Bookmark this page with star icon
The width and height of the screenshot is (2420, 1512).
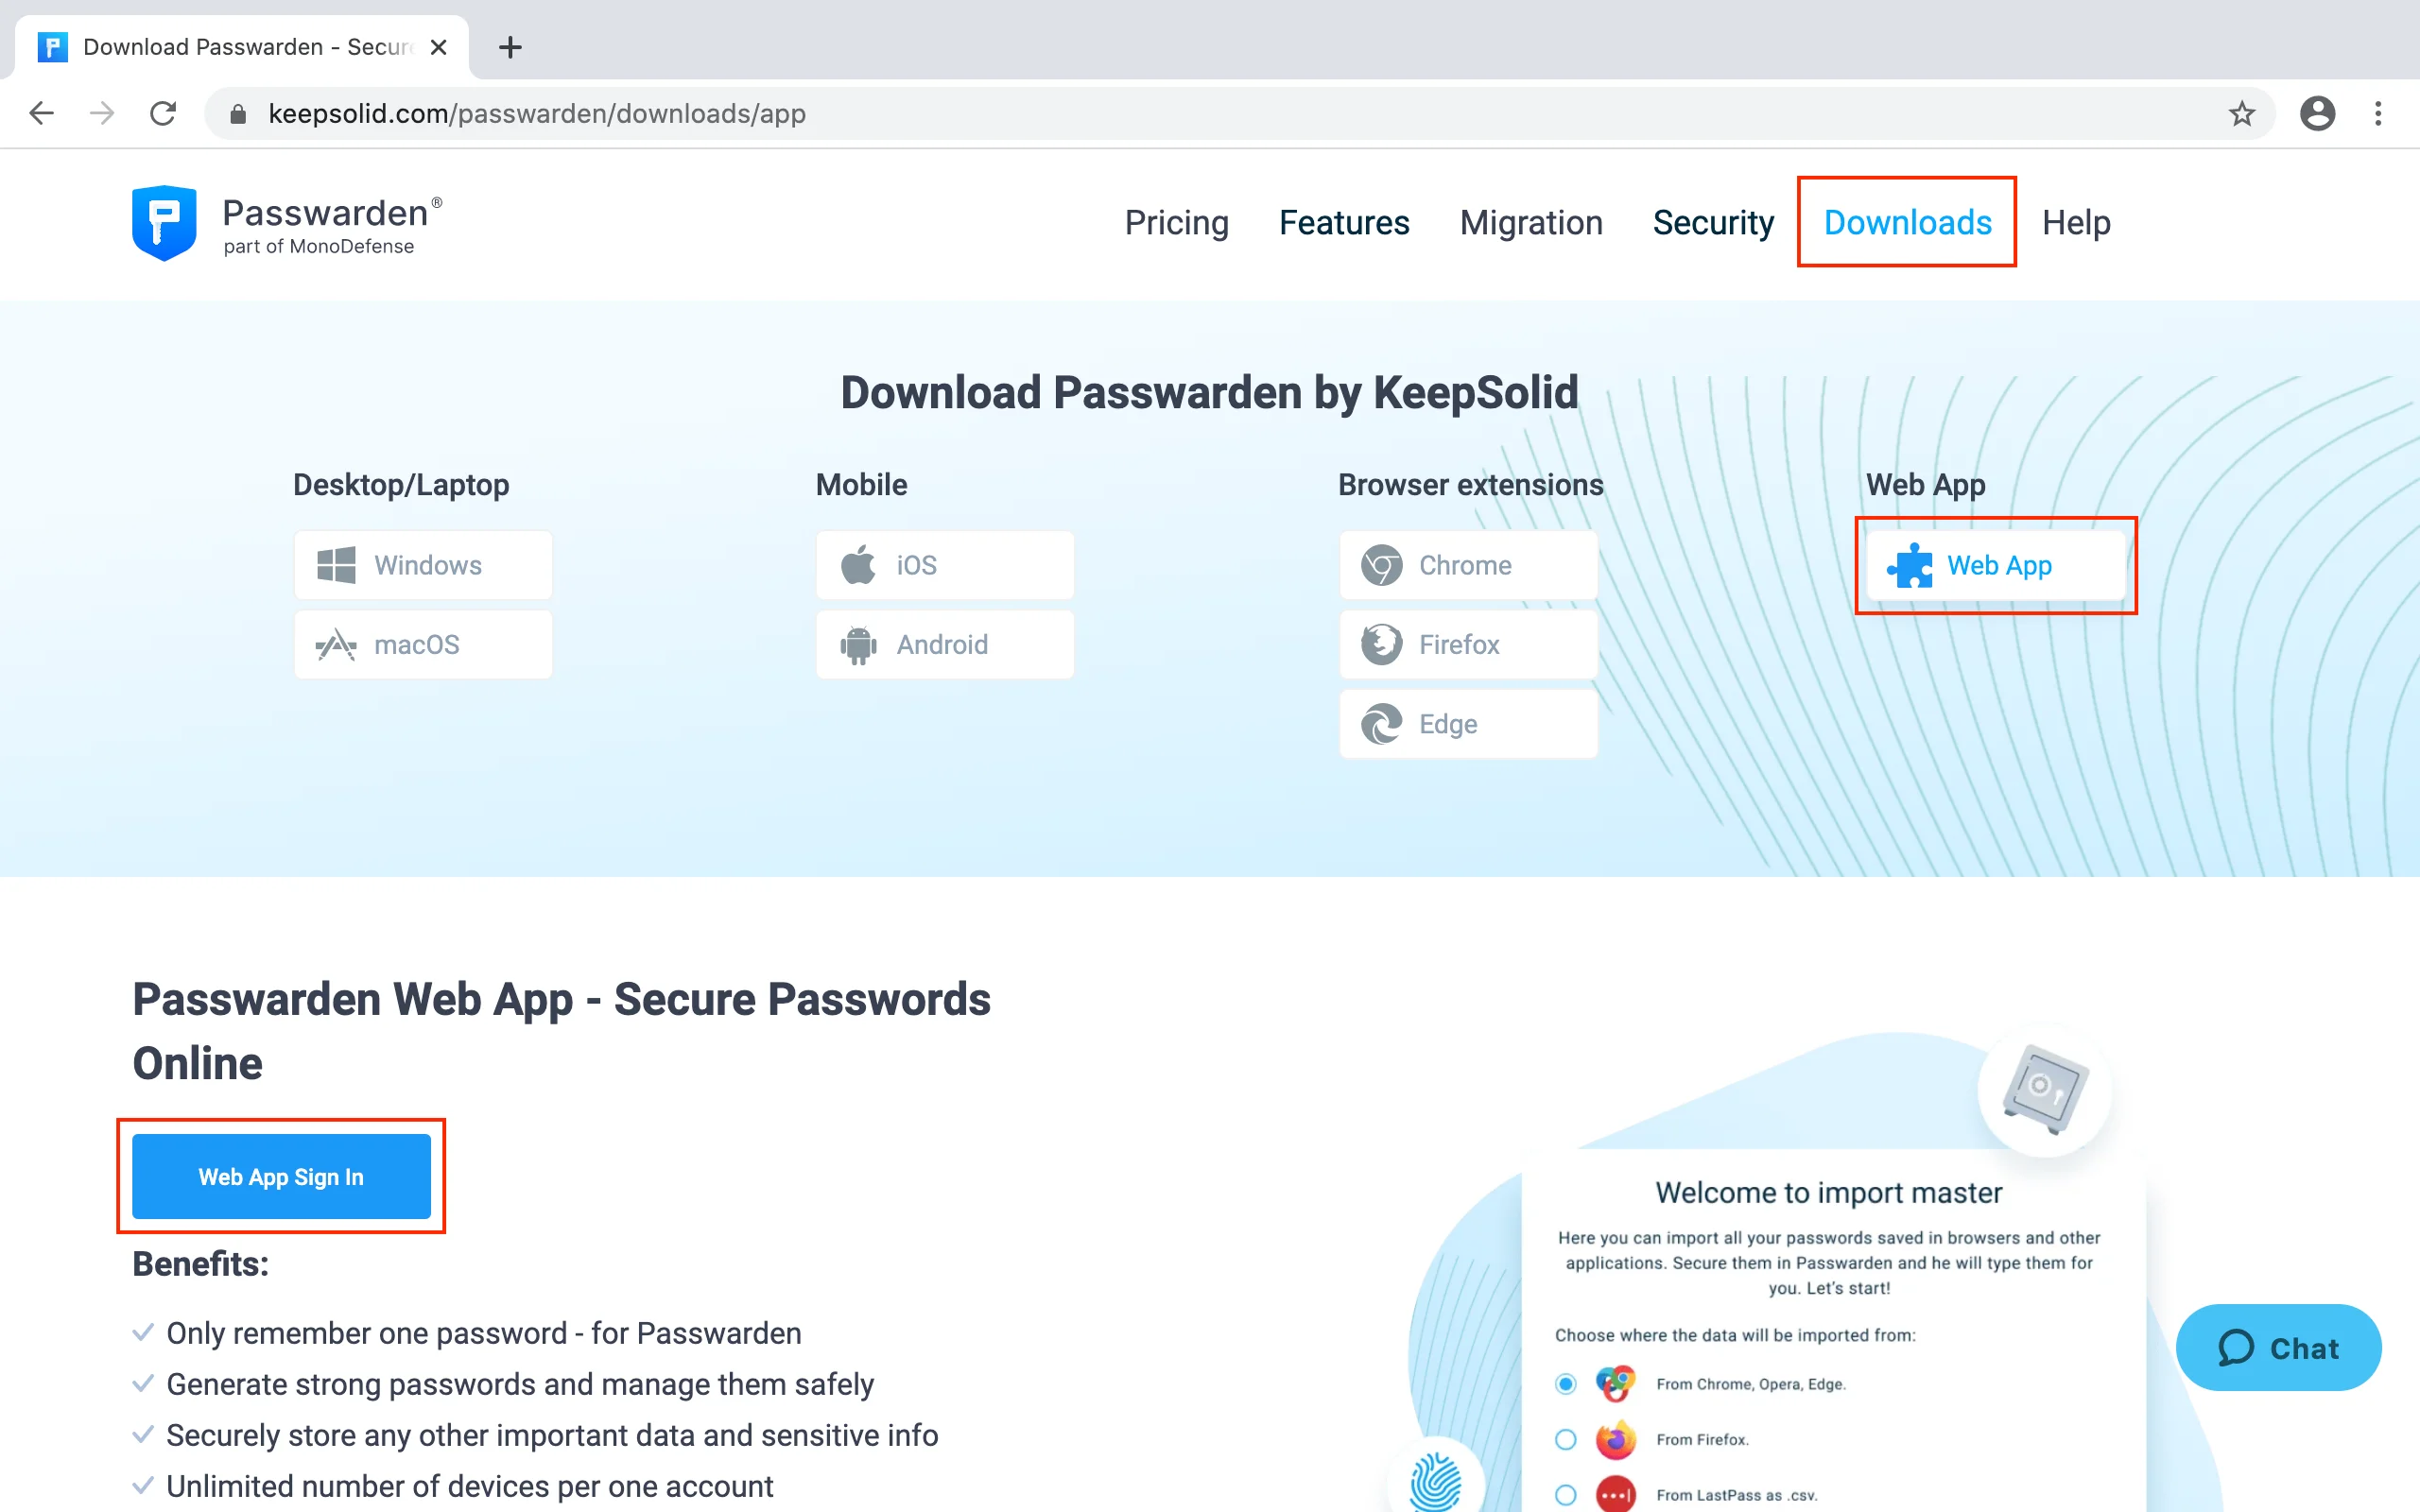(x=2241, y=113)
